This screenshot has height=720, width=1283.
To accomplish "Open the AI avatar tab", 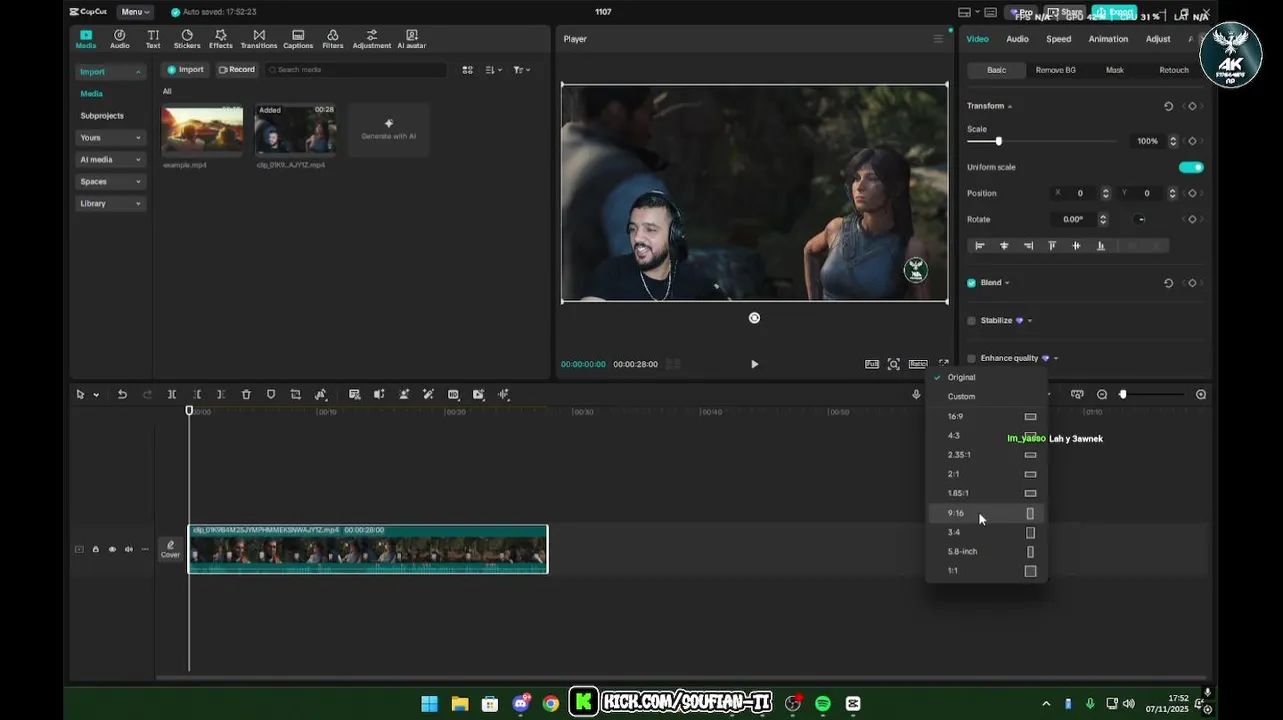I will click(x=412, y=39).
